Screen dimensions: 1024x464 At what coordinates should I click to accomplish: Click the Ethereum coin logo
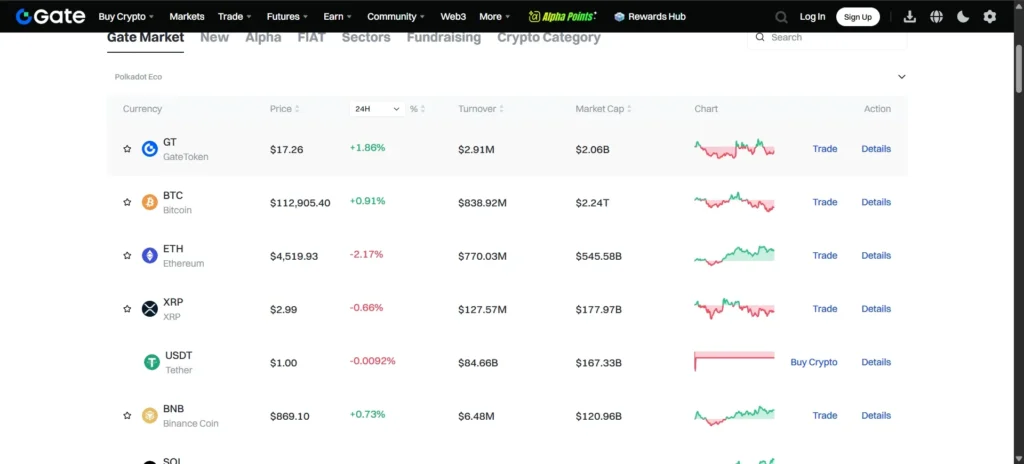pyautogui.click(x=150, y=256)
